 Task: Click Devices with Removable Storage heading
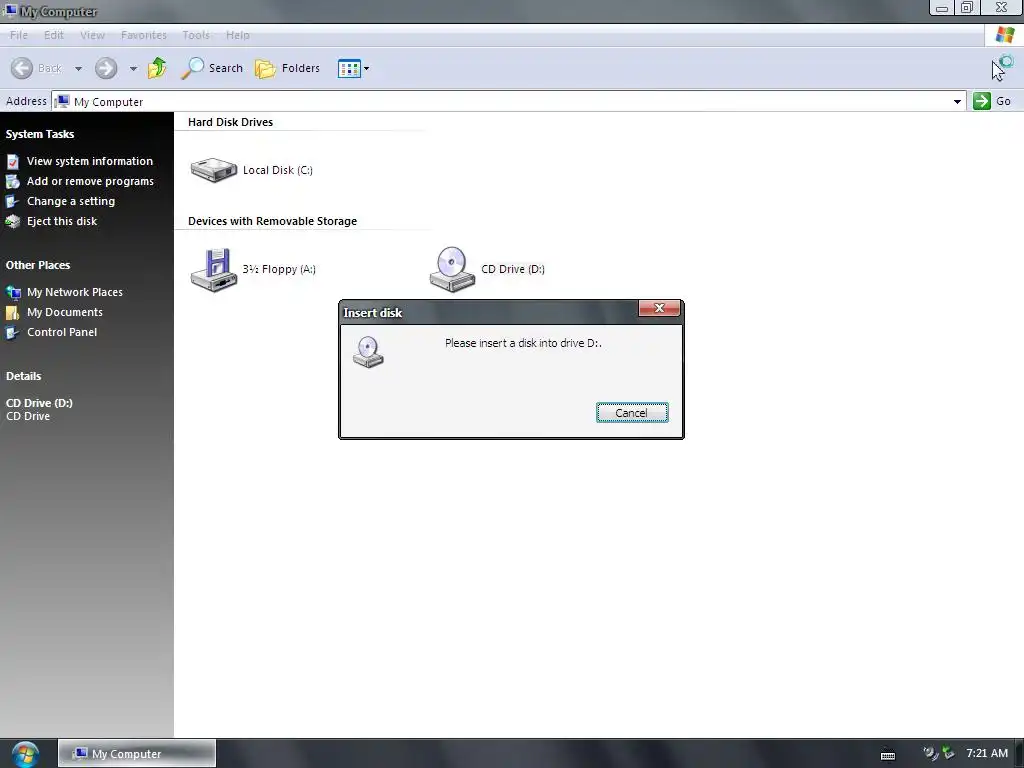272,221
